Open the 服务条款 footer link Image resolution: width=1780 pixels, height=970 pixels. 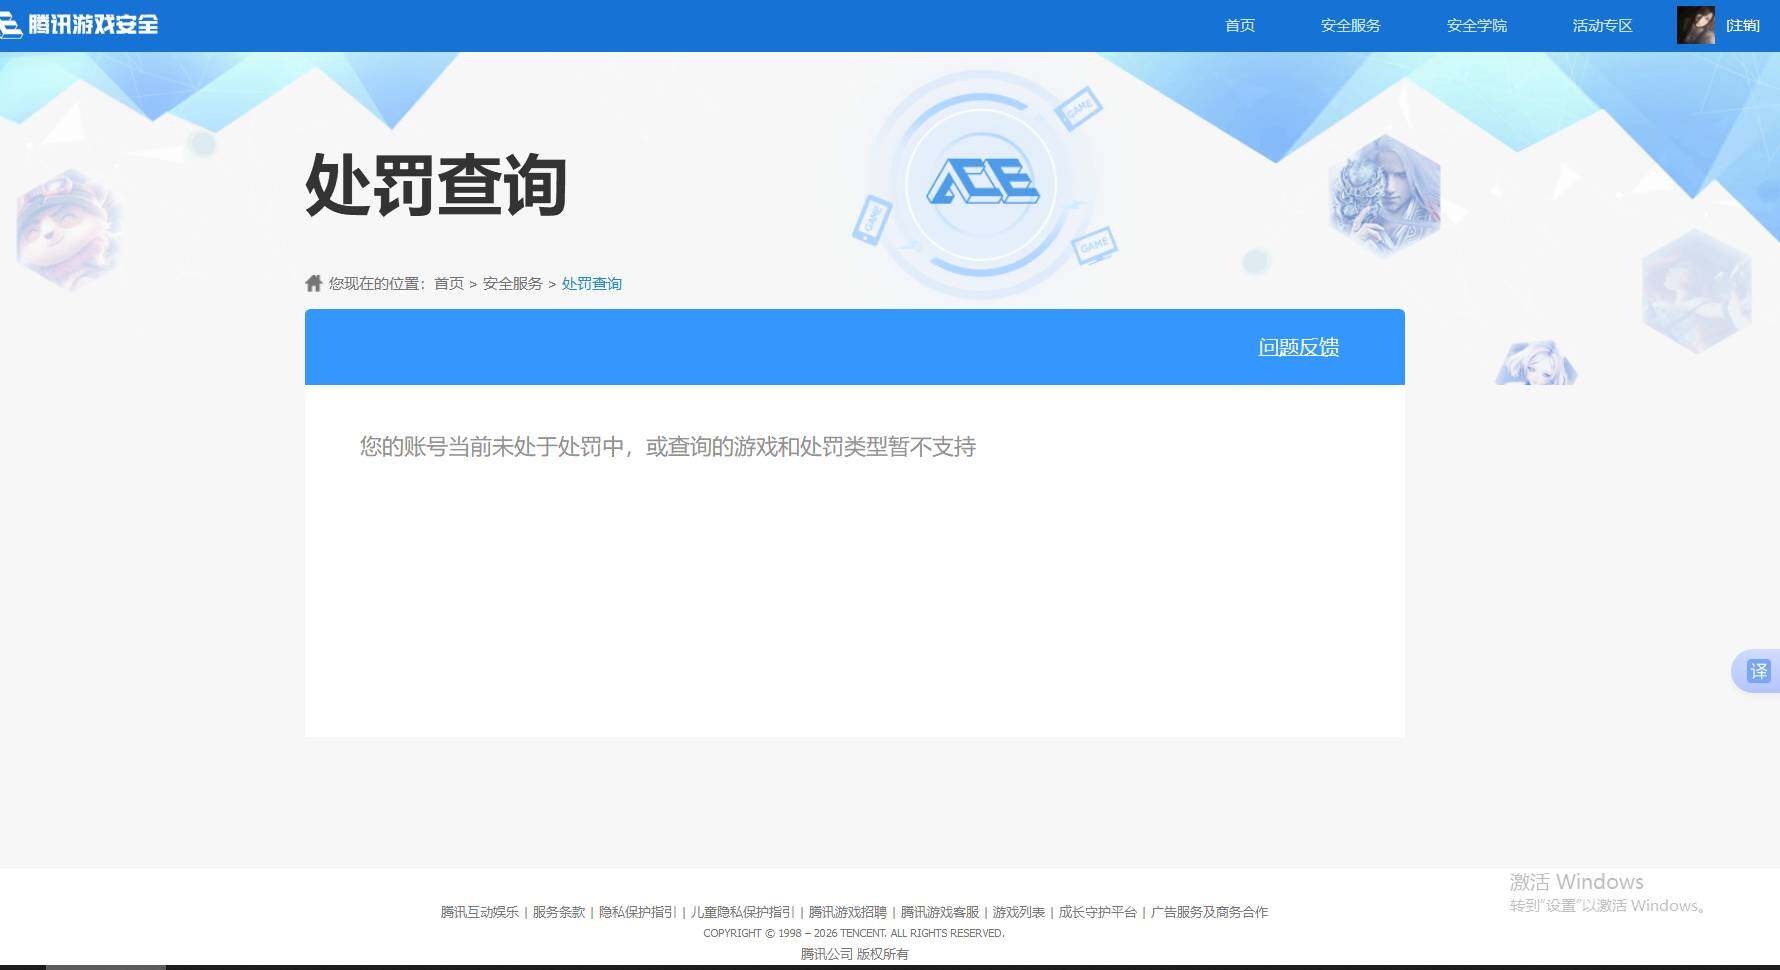pyautogui.click(x=557, y=912)
